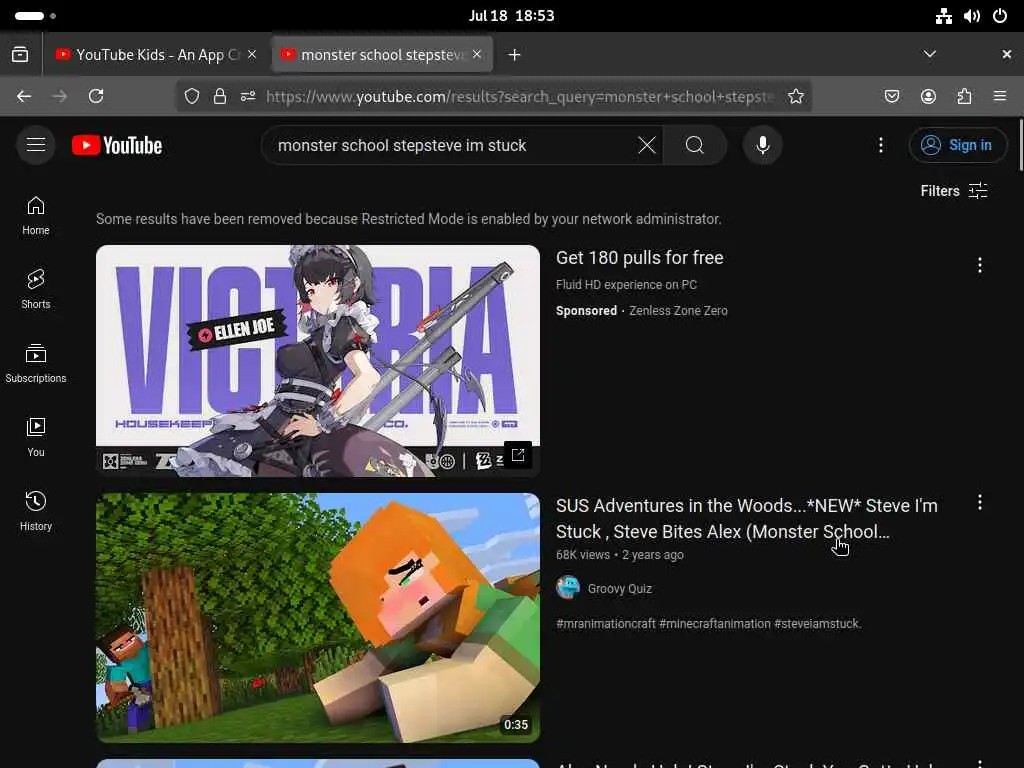
Task: Open You section in sidebar
Action: pyautogui.click(x=36, y=438)
